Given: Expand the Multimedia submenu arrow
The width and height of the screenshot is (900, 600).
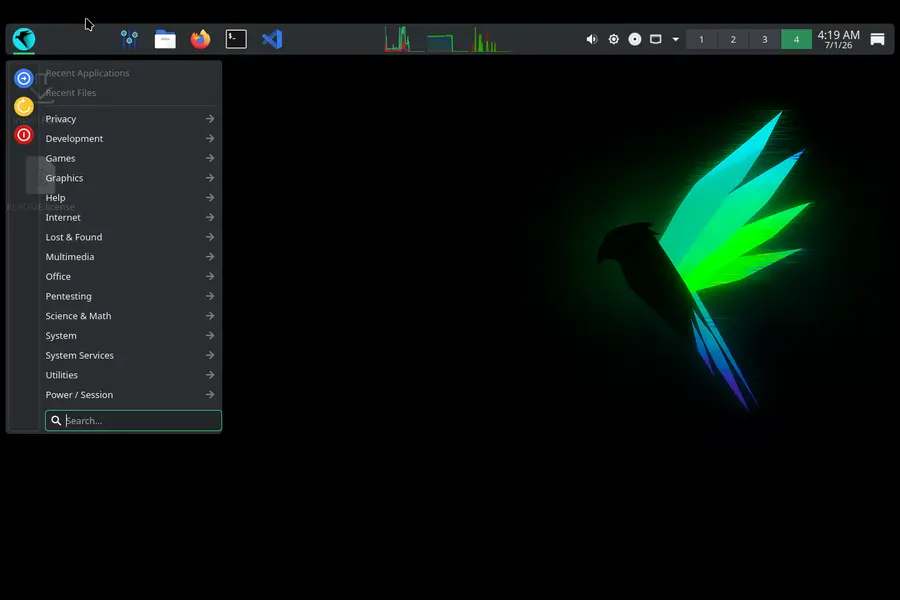Looking at the screenshot, I should point(210,257).
